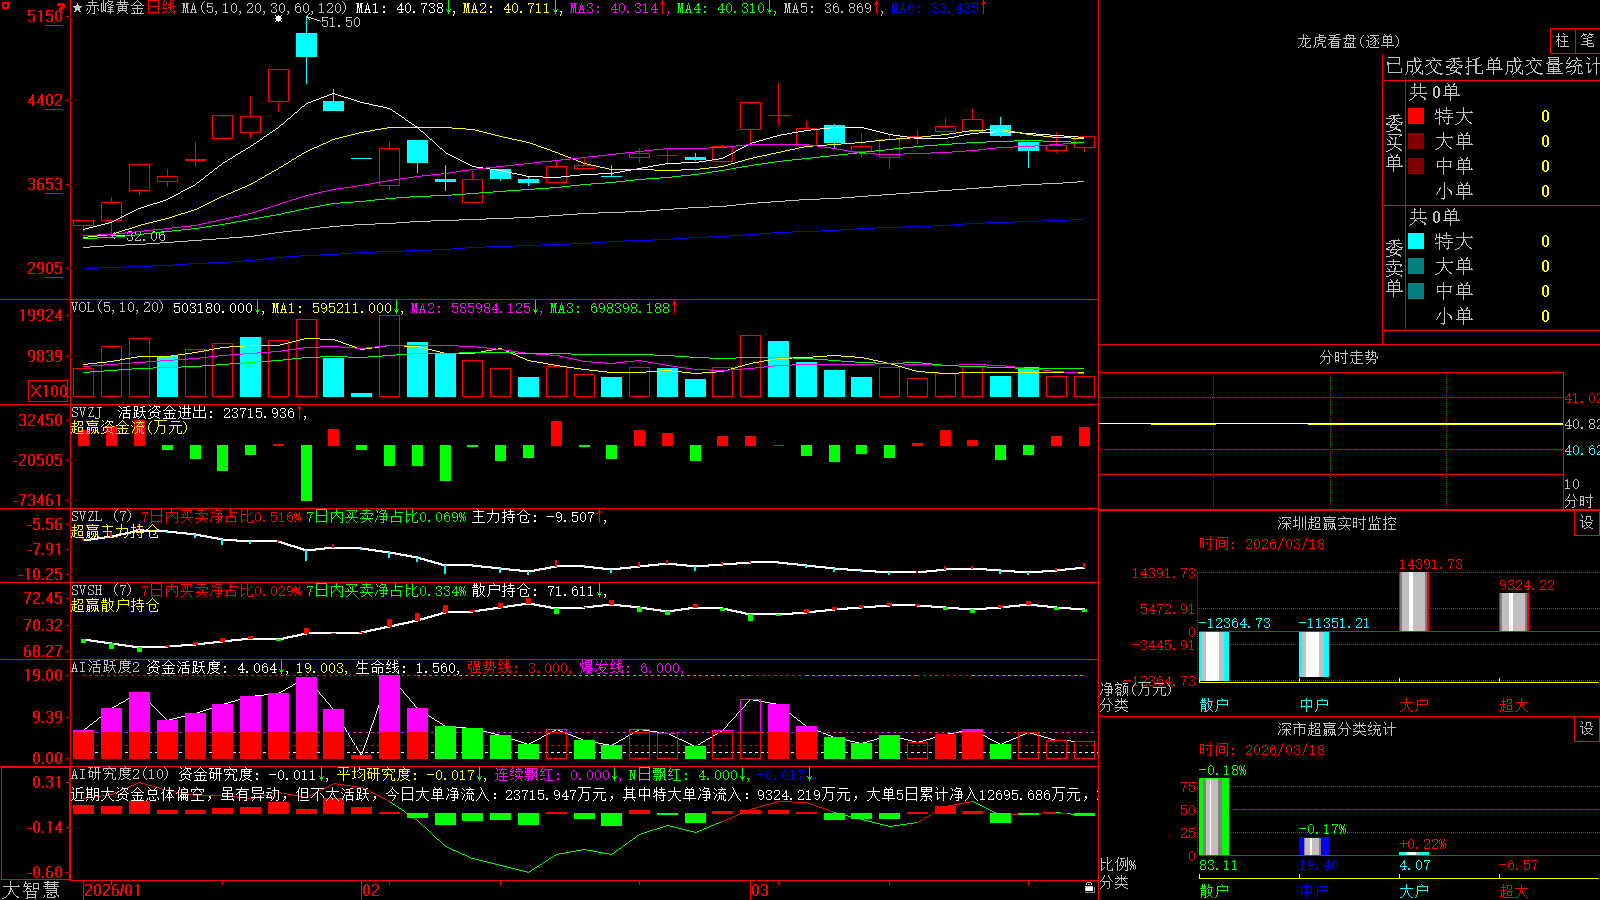Click the 大智慧 logo text at bottom left
Viewport: 1600px width, 900px height.
[31, 890]
